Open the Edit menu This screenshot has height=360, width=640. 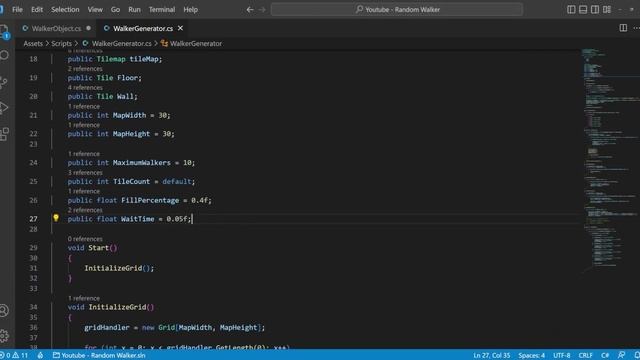(37, 9)
